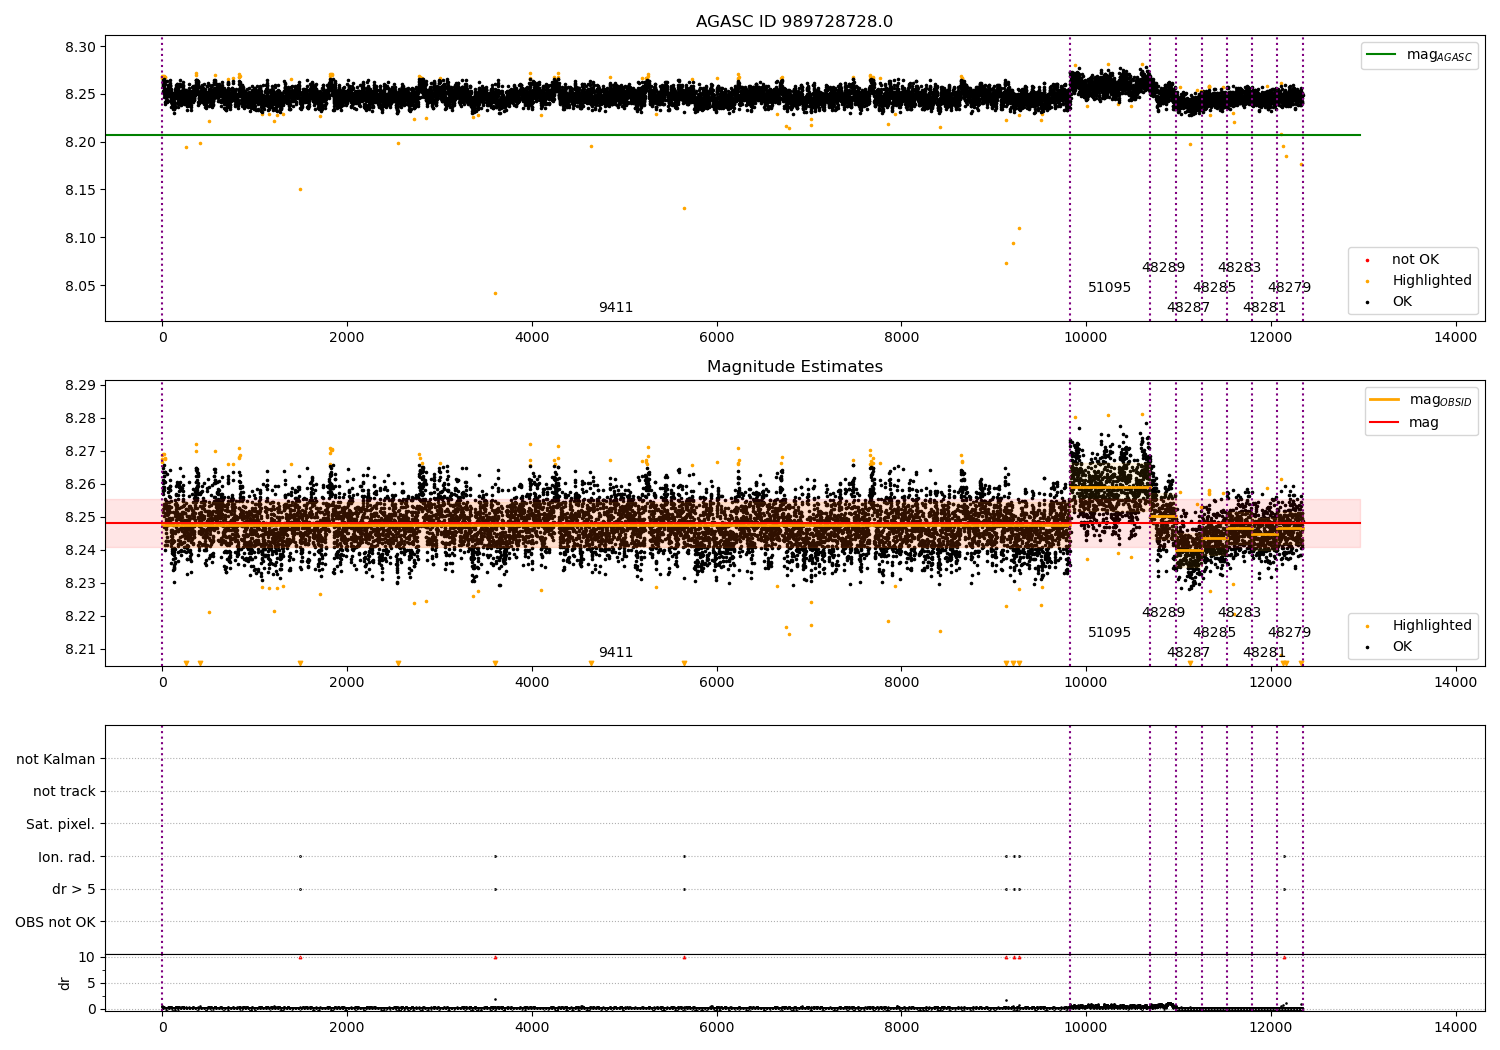Click red 'mag' legend entry in middle plot
This screenshot has width=1500, height=1050.
point(1404,422)
